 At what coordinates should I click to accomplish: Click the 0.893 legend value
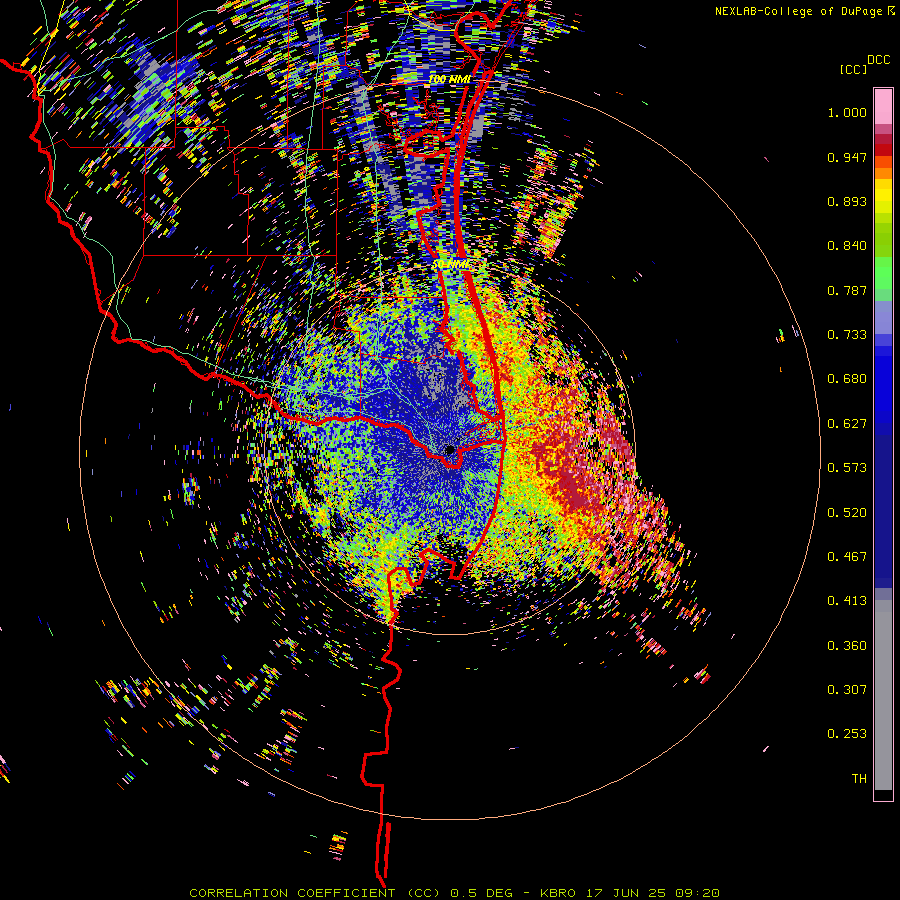pyautogui.click(x=847, y=201)
